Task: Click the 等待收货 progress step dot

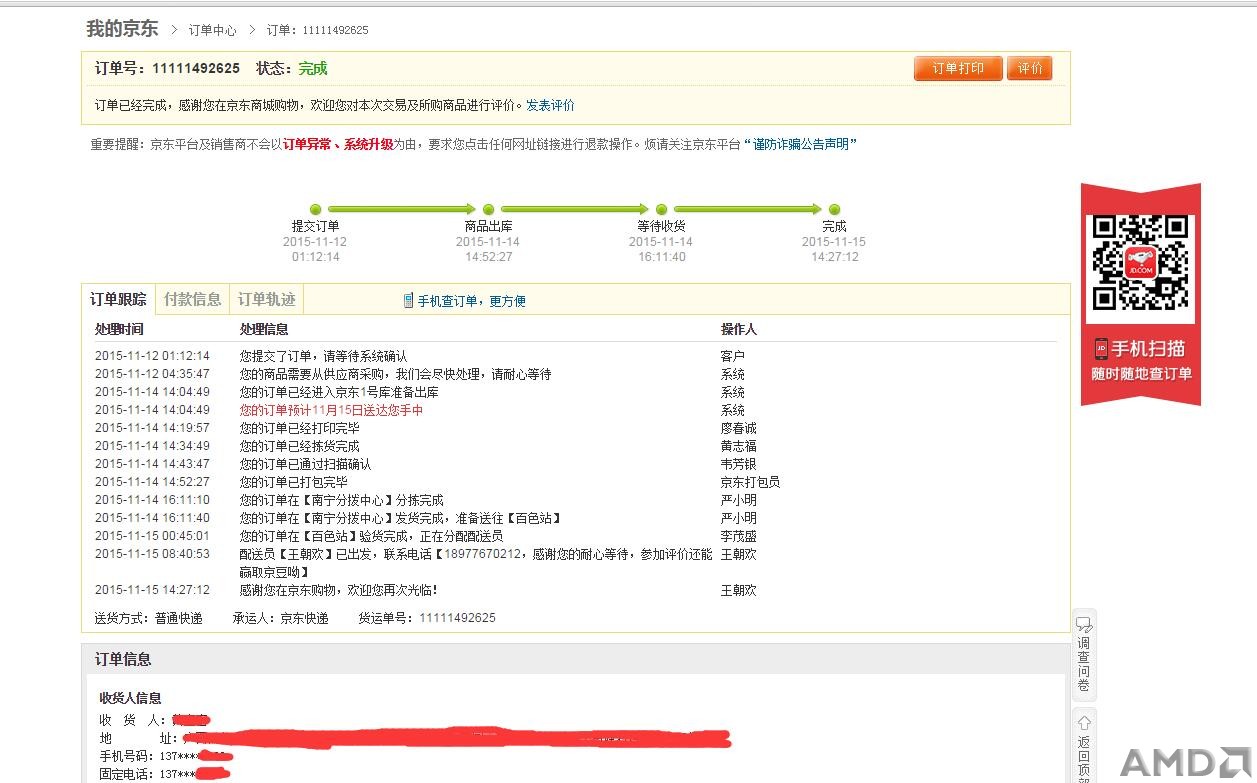Action: point(661,209)
